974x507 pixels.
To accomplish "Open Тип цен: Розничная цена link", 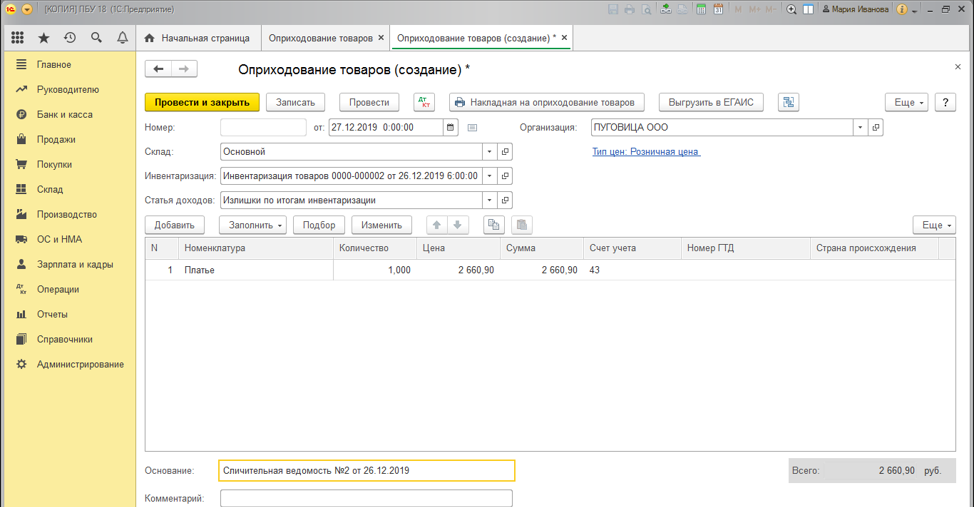I will pos(646,152).
